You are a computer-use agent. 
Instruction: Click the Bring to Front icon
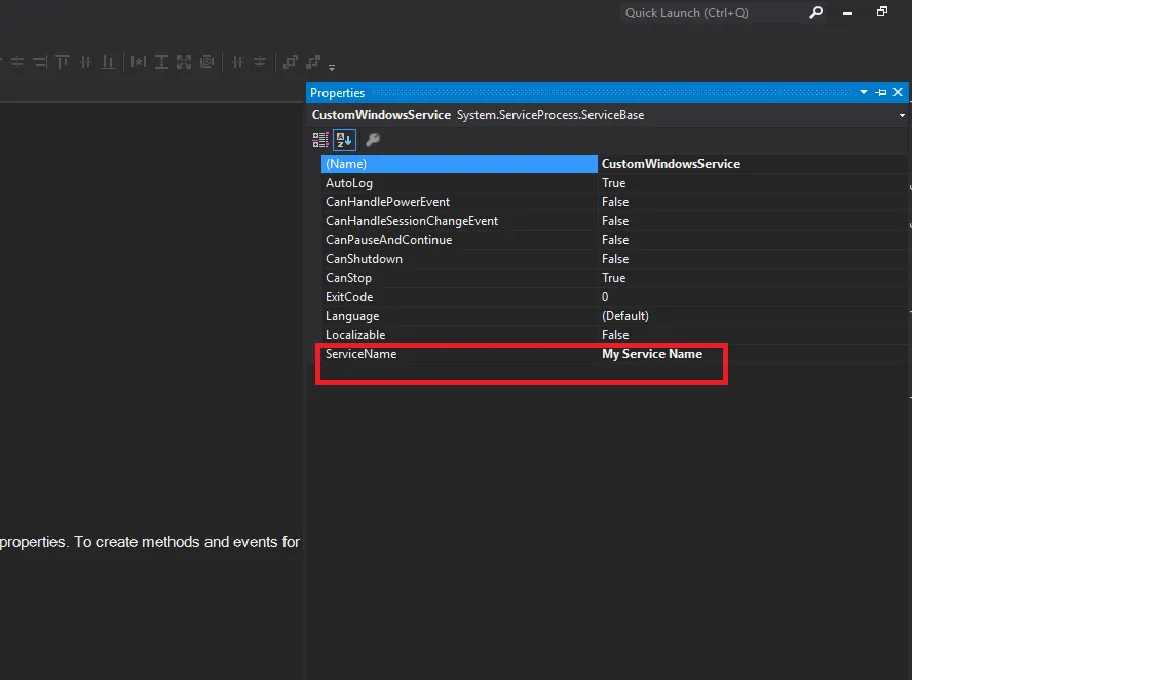(290, 62)
